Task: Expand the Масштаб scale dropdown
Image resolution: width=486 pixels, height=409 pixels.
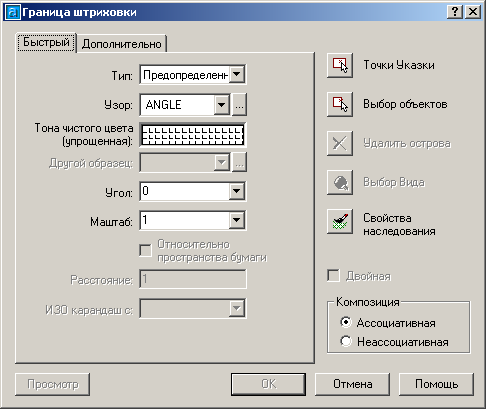Action: pos(237,220)
